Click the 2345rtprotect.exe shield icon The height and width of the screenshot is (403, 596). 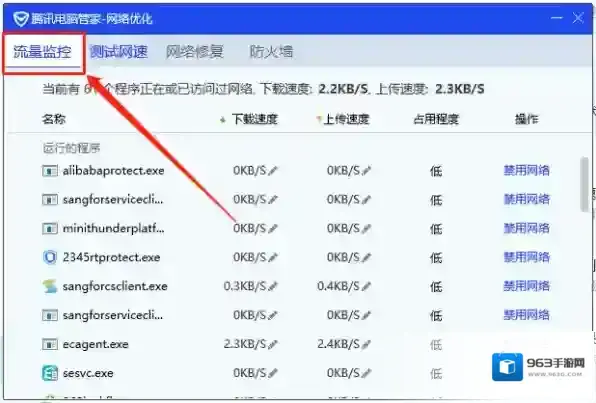point(50,257)
